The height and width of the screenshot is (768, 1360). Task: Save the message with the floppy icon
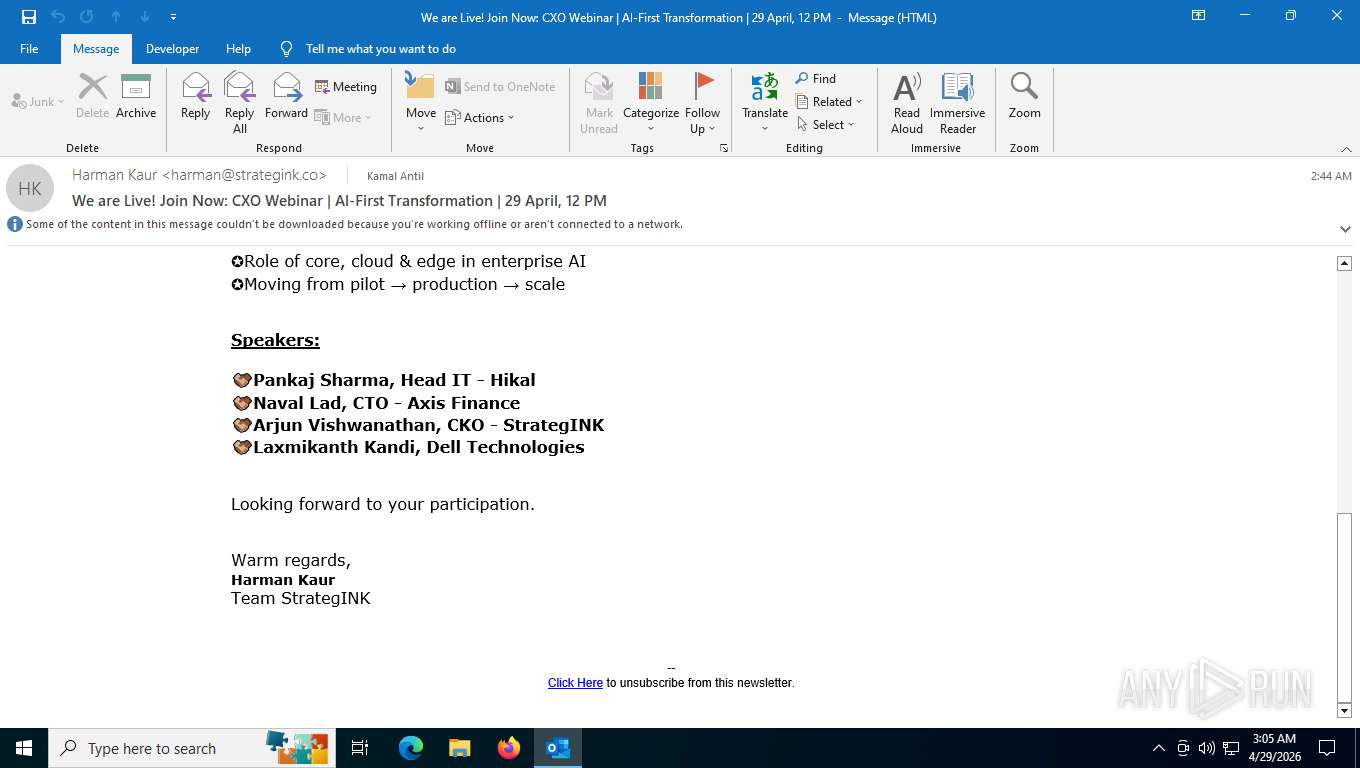pos(29,17)
